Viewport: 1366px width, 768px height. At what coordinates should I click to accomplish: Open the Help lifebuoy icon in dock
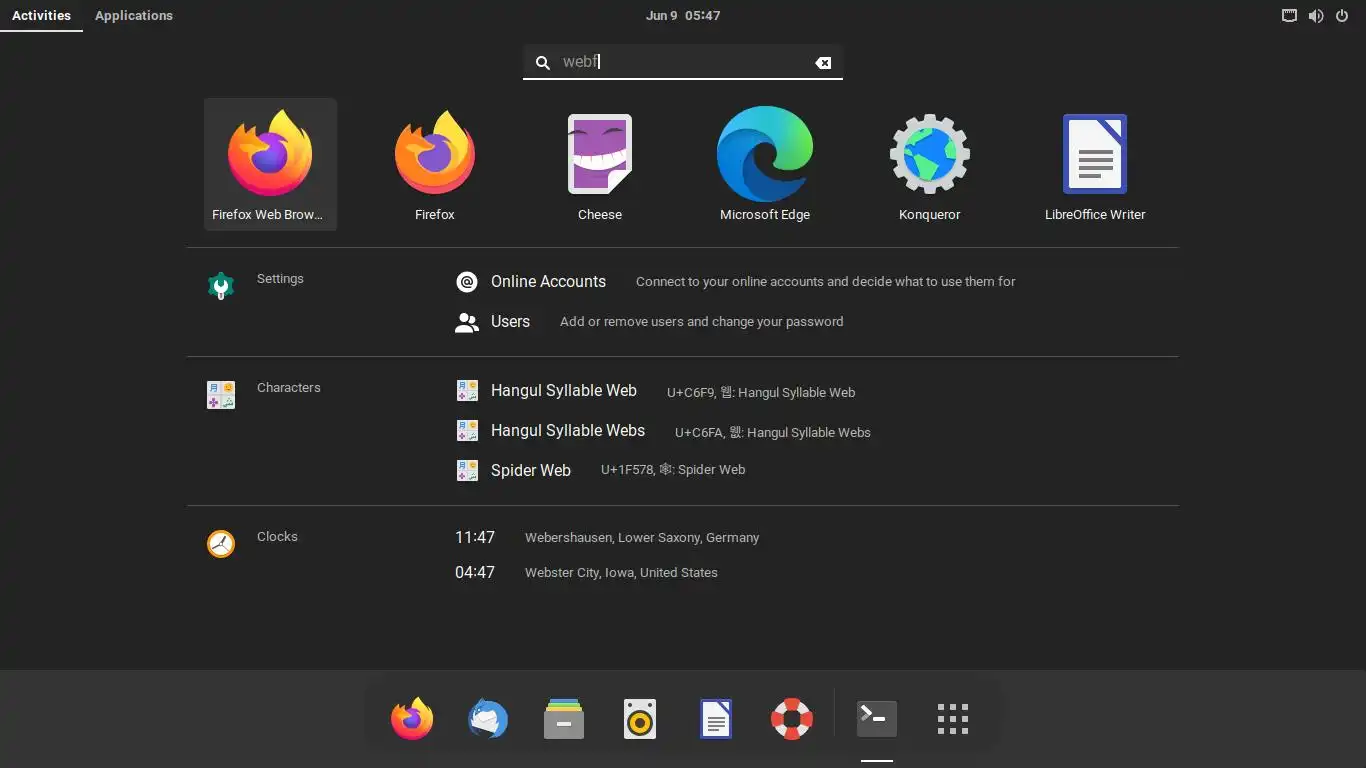pyautogui.click(x=792, y=719)
